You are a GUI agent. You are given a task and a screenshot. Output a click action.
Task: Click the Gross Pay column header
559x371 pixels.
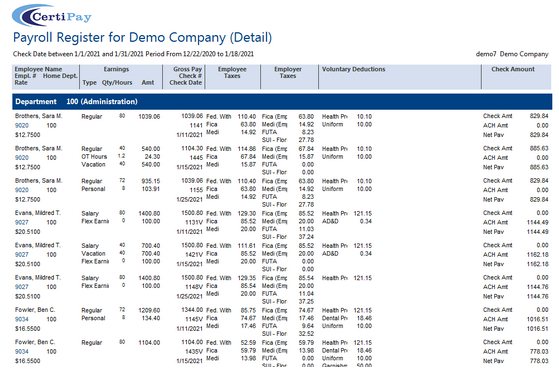(188, 69)
